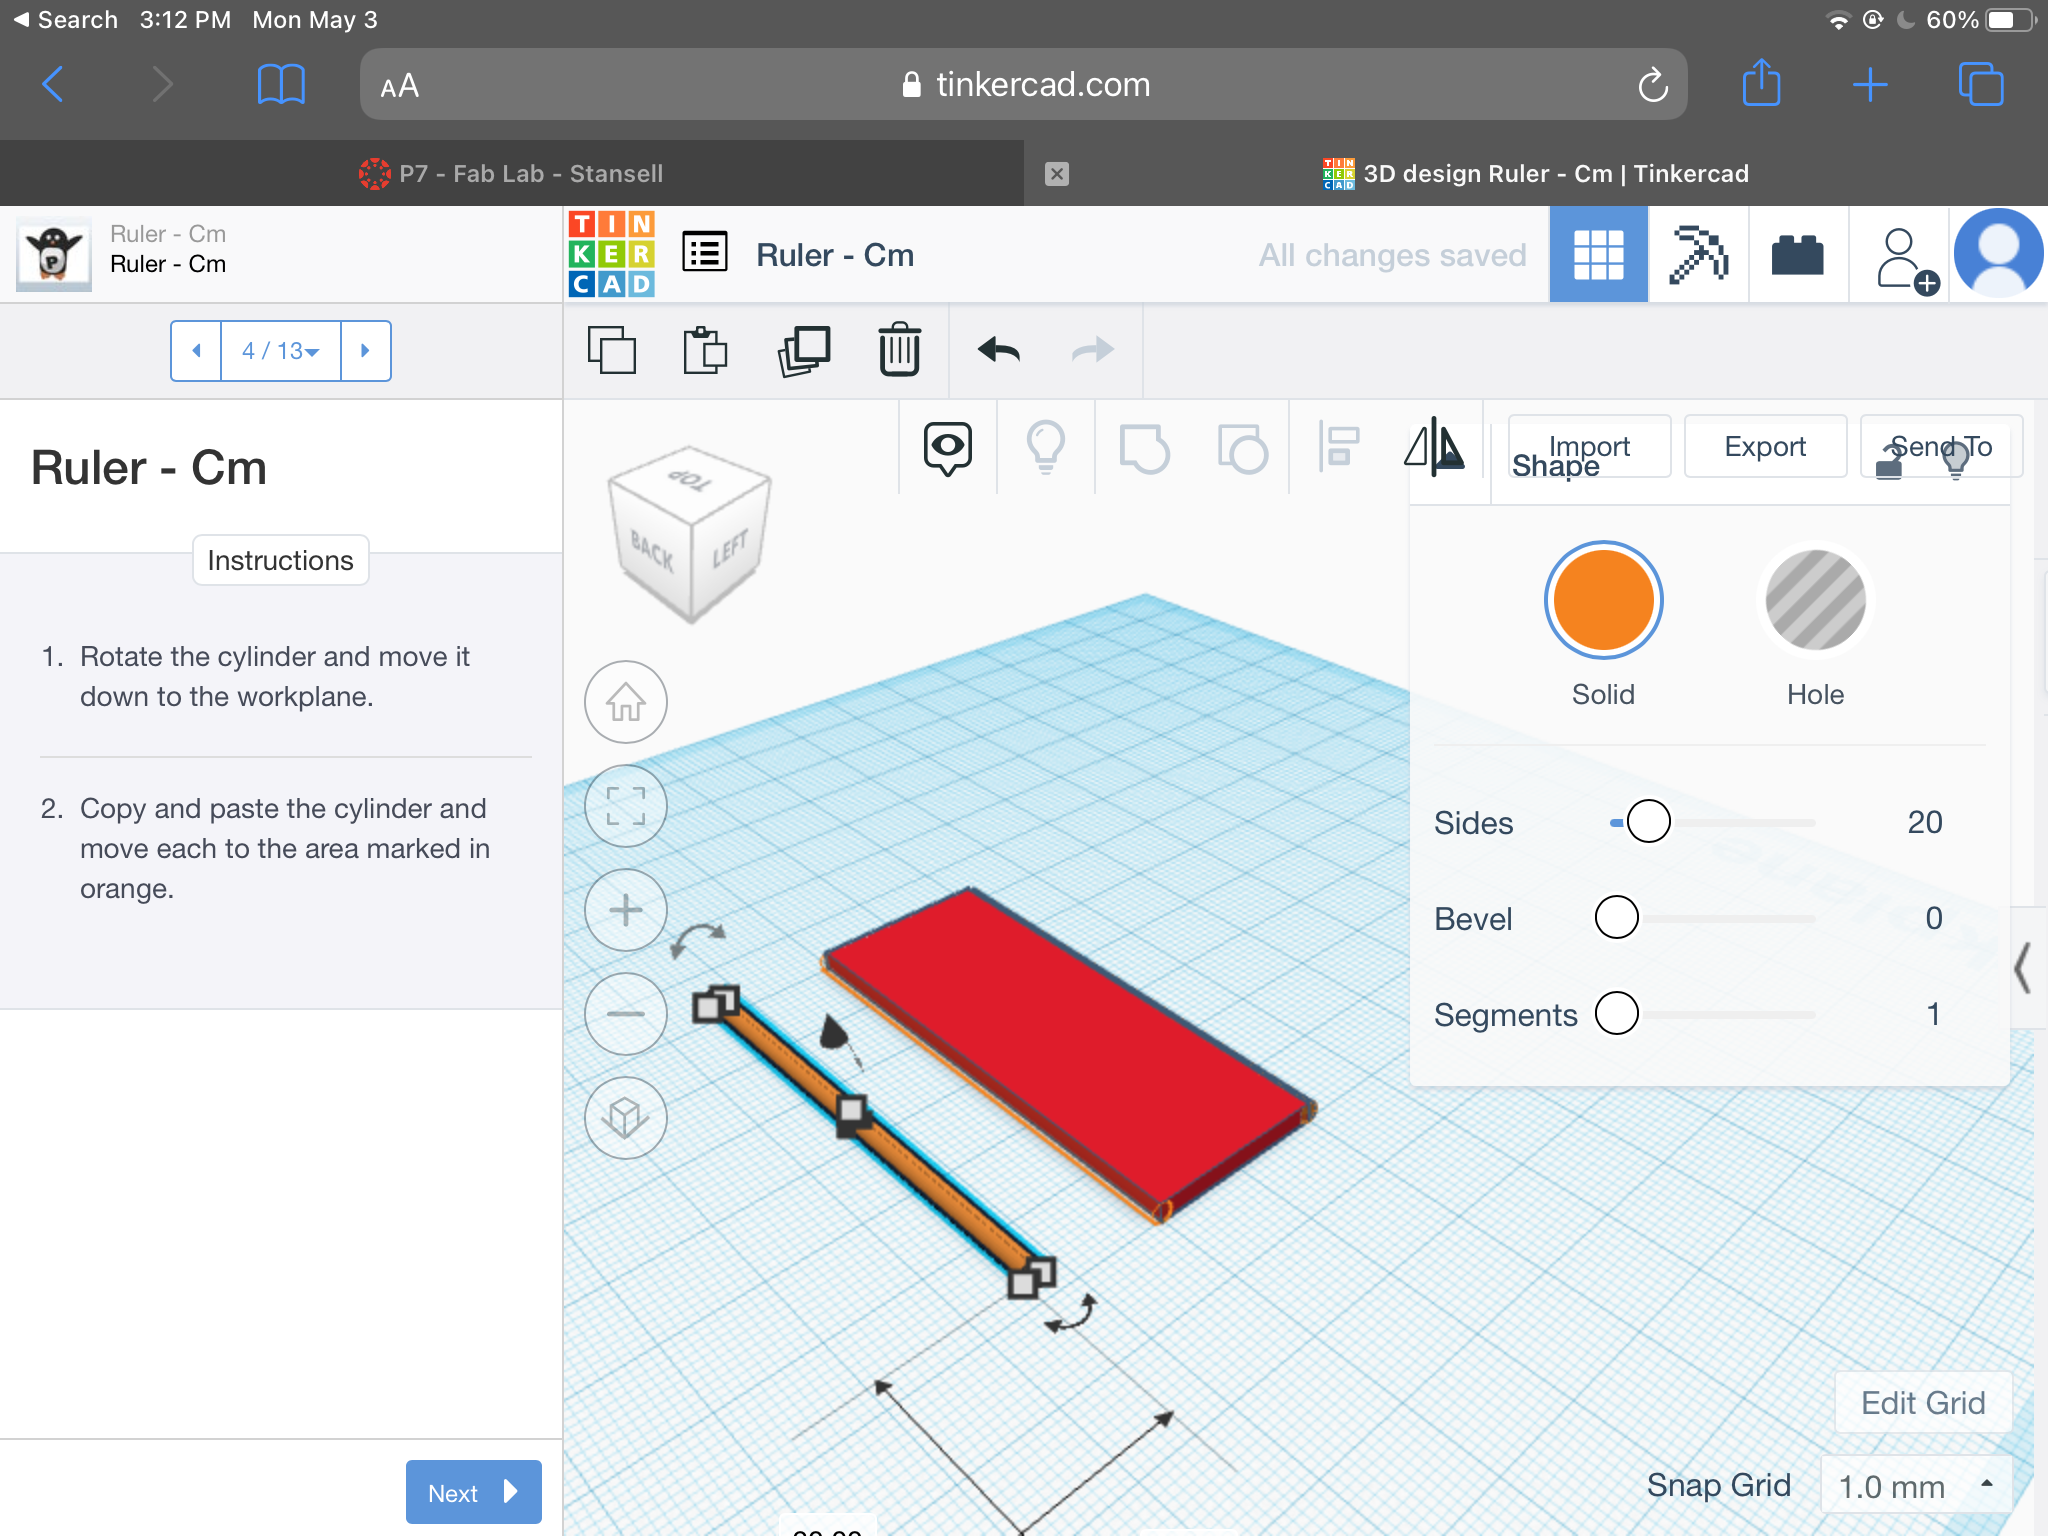Open a new Safari tab
This screenshot has width=2048, height=1536.
tap(1869, 85)
